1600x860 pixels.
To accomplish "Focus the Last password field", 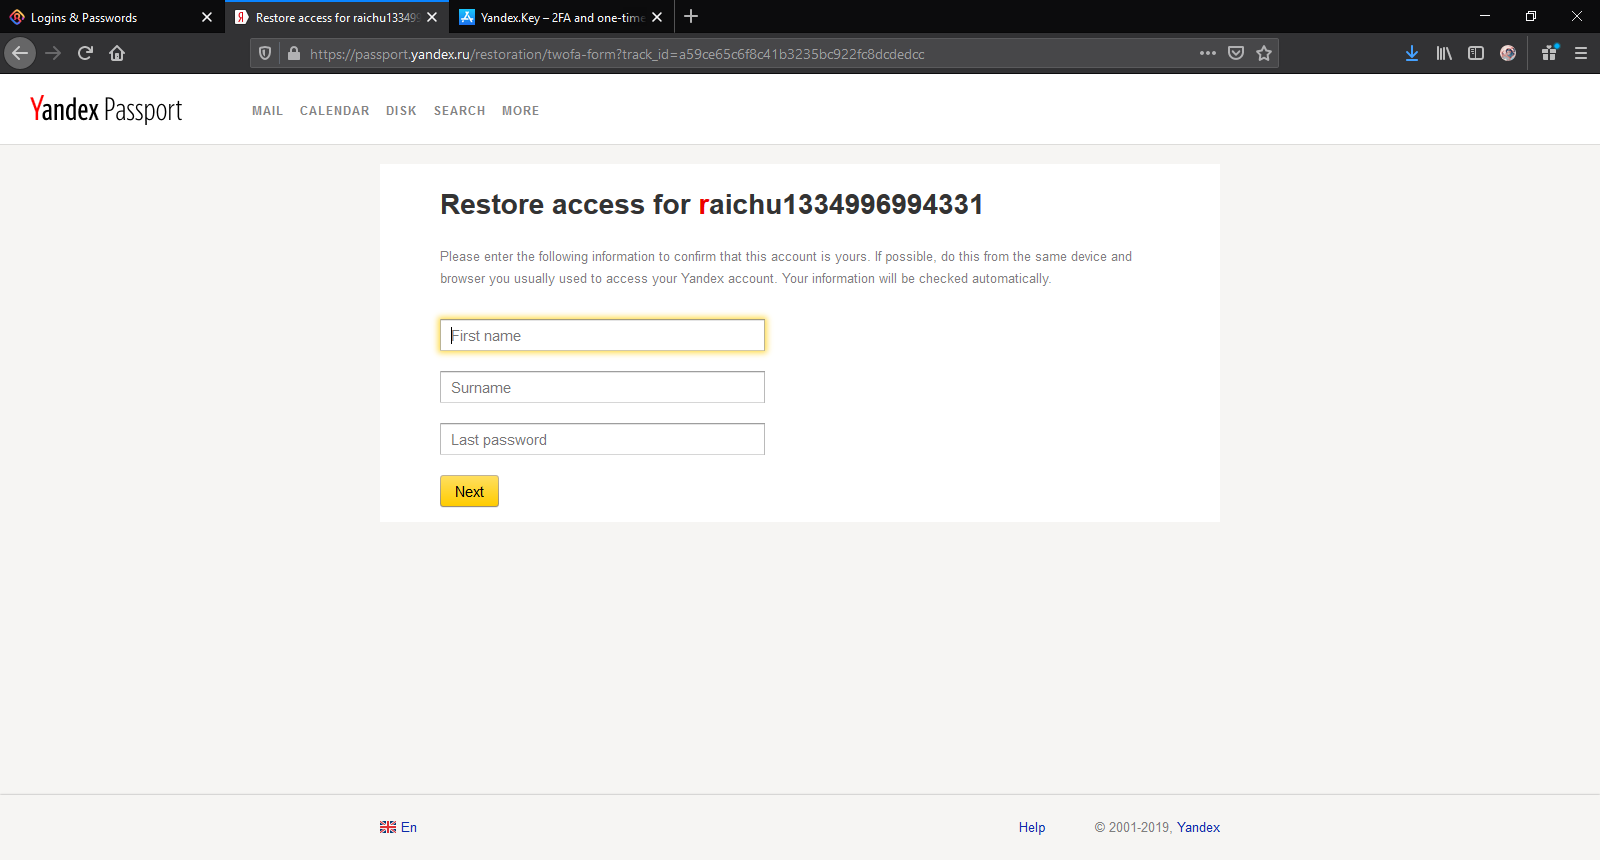I will 602,439.
